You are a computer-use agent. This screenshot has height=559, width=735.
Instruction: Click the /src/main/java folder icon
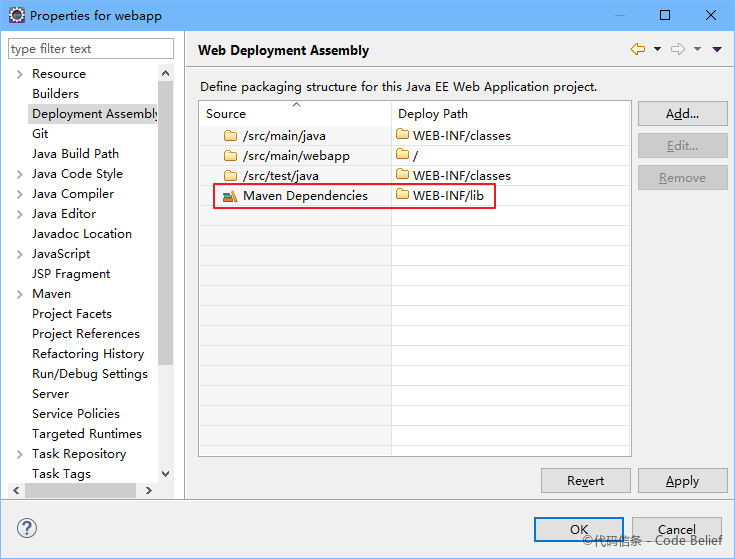230,136
